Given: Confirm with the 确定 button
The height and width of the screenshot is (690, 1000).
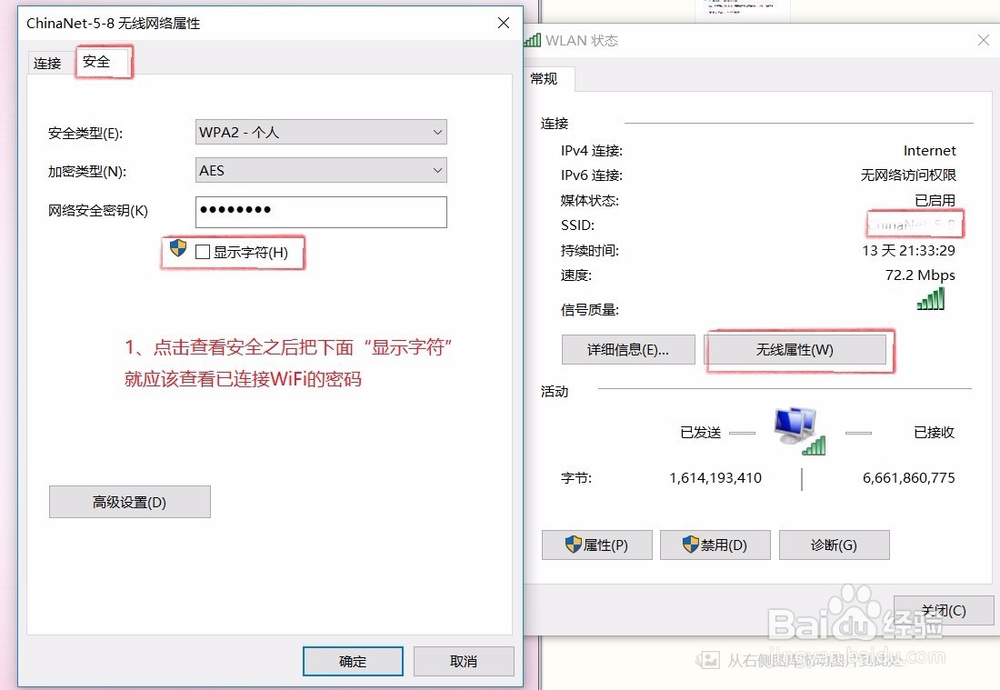Looking at the screenshot, I should click(x=353, y=661).
